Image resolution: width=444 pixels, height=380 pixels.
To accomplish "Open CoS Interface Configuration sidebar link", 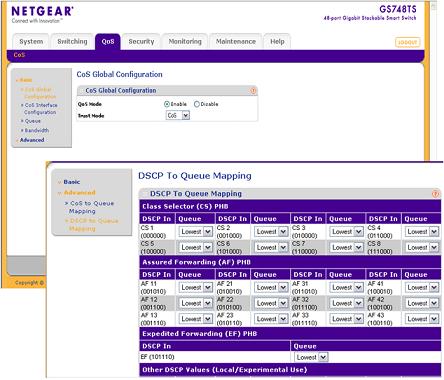I will click(x=40, y=109).
